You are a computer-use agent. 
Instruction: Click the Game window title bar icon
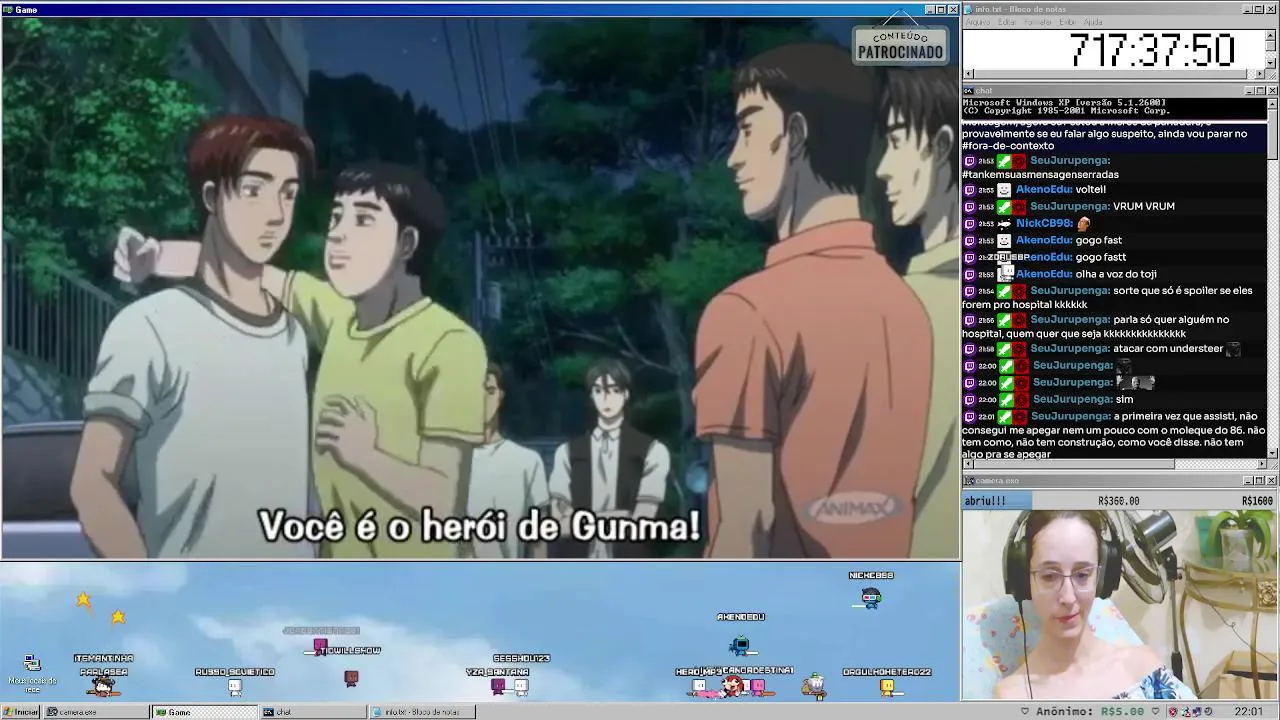[x=7, y=9]
